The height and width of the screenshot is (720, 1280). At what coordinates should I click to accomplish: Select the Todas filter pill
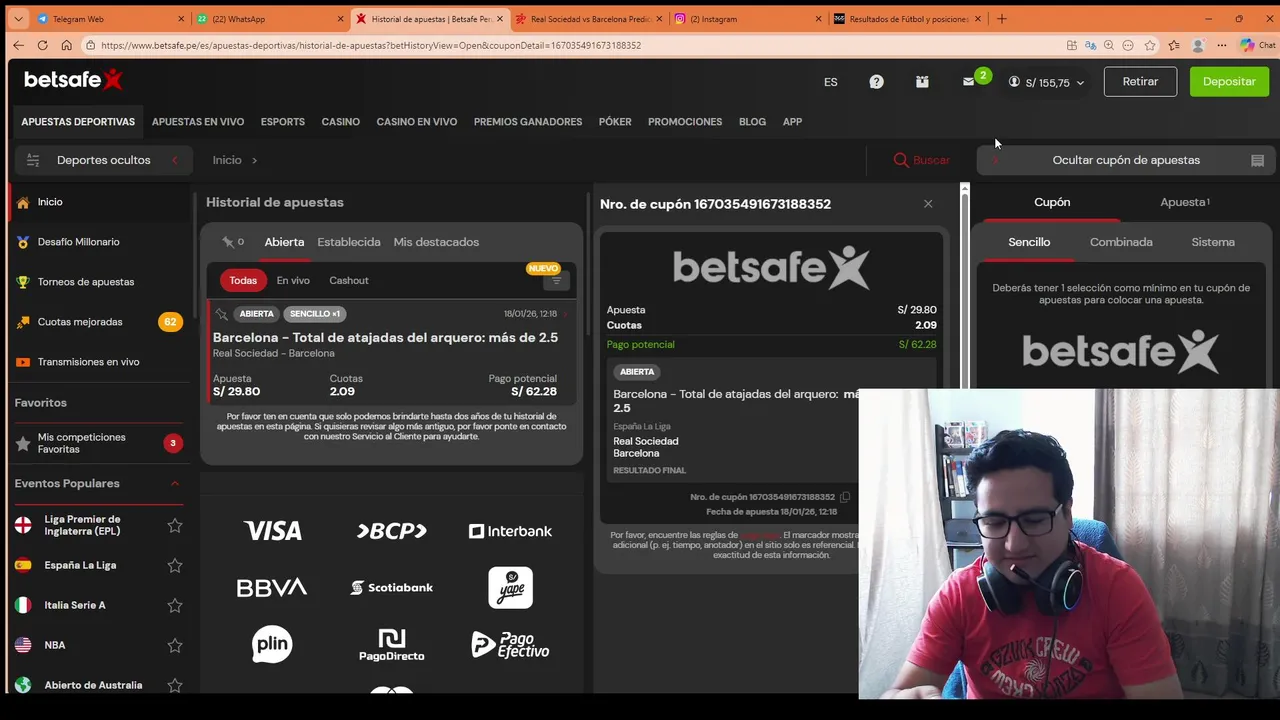tap(243, 281)
